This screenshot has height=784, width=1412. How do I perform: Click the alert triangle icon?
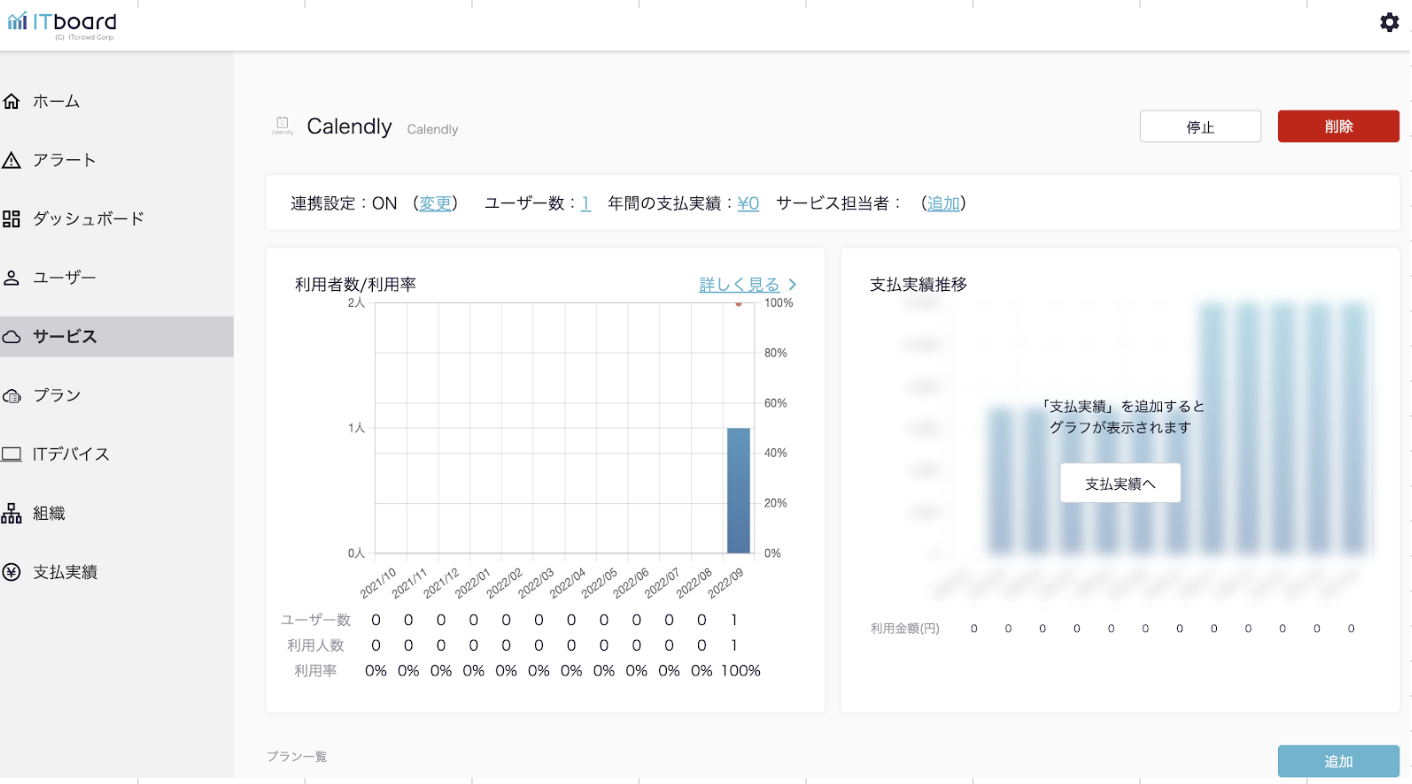(x=12, y=160)
